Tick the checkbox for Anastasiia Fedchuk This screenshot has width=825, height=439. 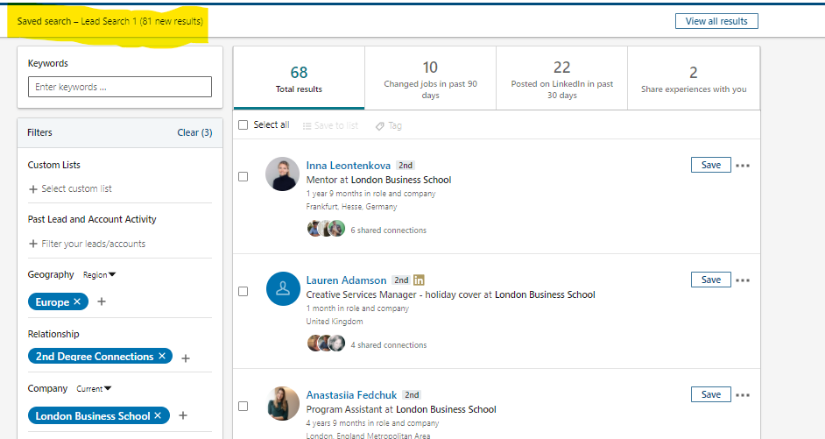243,406
